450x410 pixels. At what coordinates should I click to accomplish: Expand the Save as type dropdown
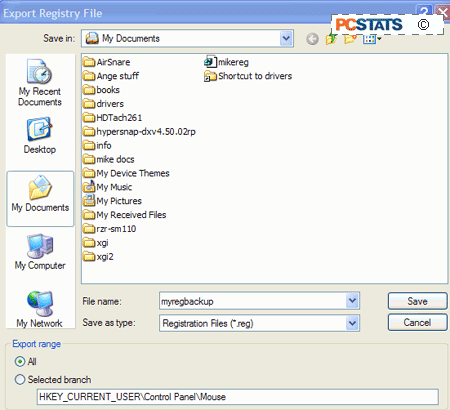tap(352, 323)
